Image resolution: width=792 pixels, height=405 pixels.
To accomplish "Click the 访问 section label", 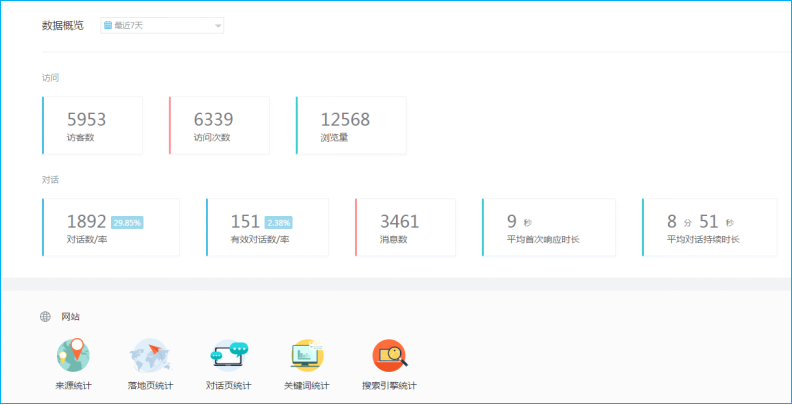I will coord(51,78).
